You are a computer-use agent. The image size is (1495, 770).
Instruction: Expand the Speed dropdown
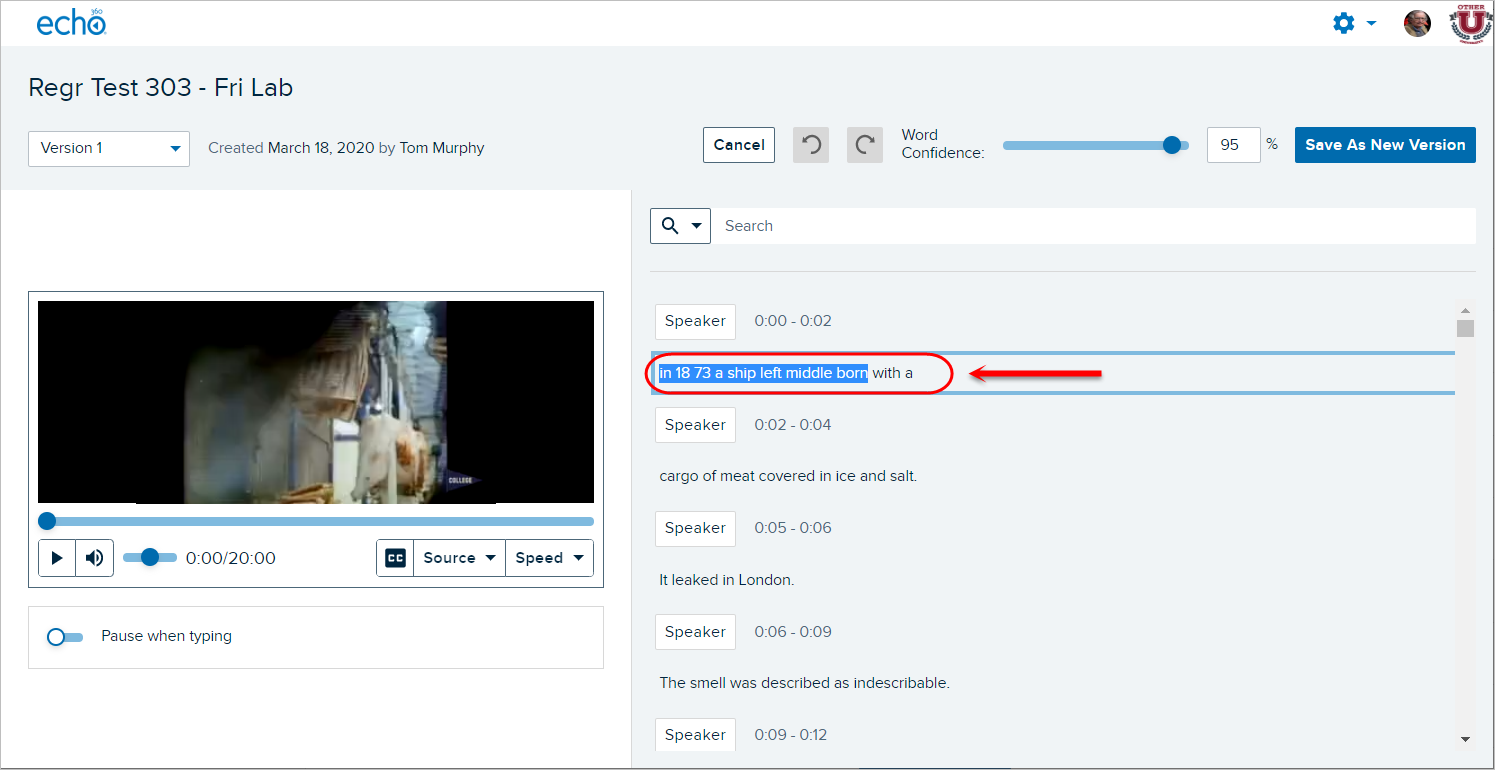pyautogui.click(x=549, y=558)
